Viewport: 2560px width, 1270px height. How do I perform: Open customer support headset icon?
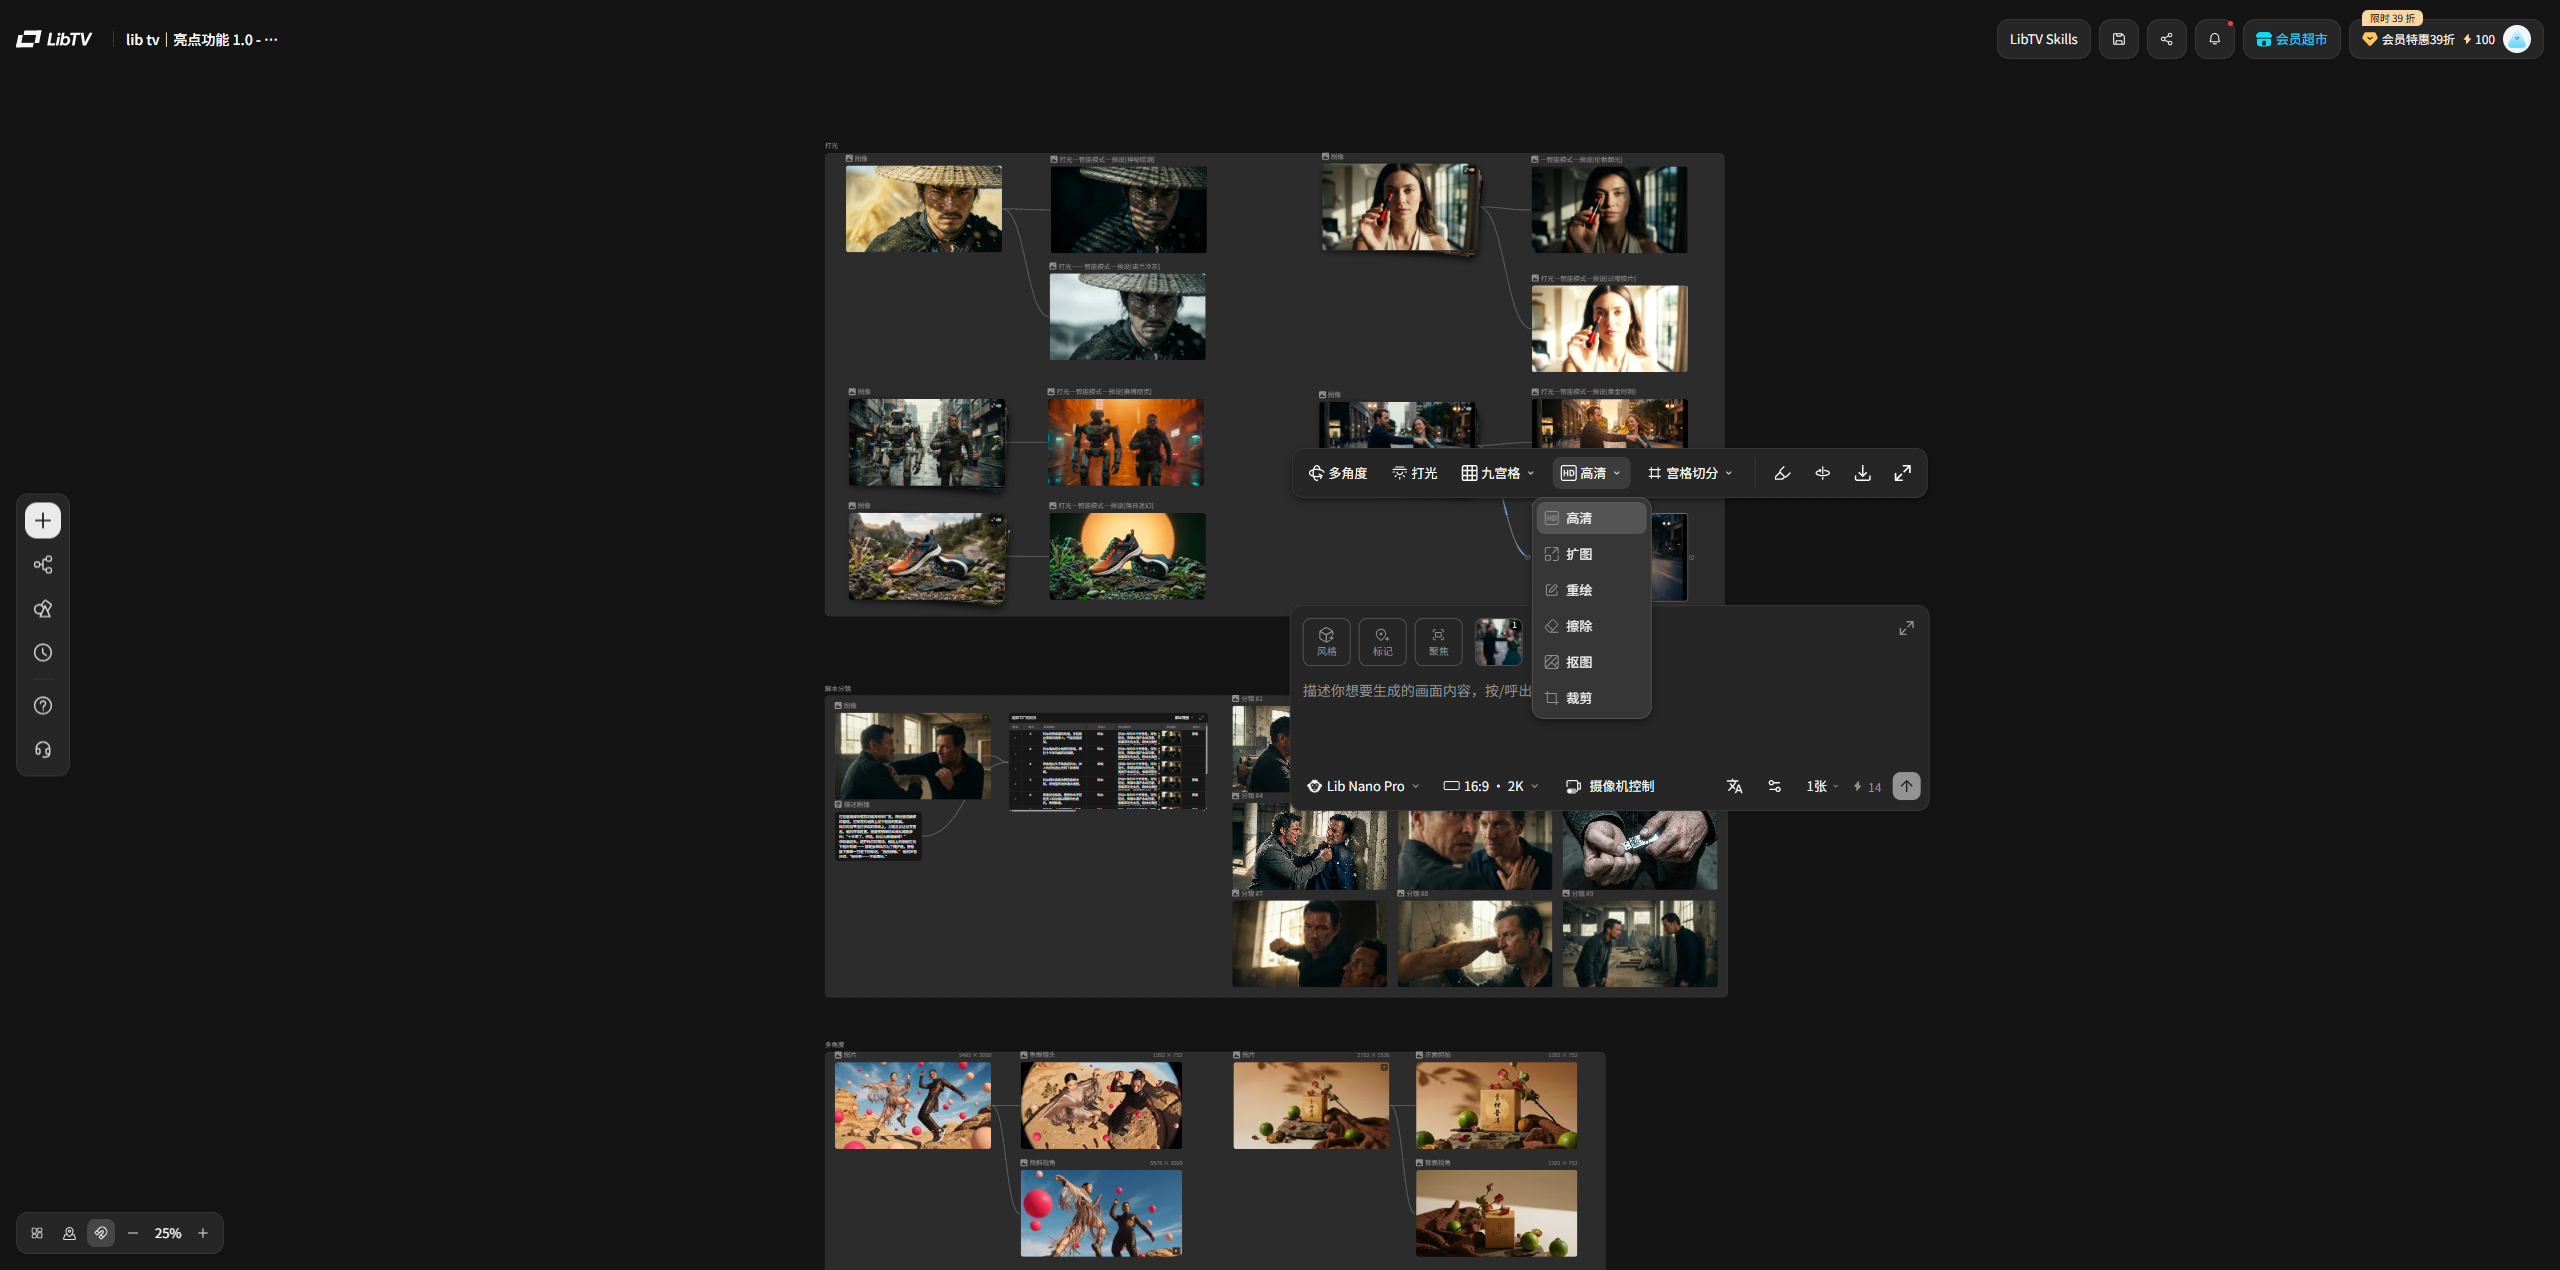click(43, 750)
